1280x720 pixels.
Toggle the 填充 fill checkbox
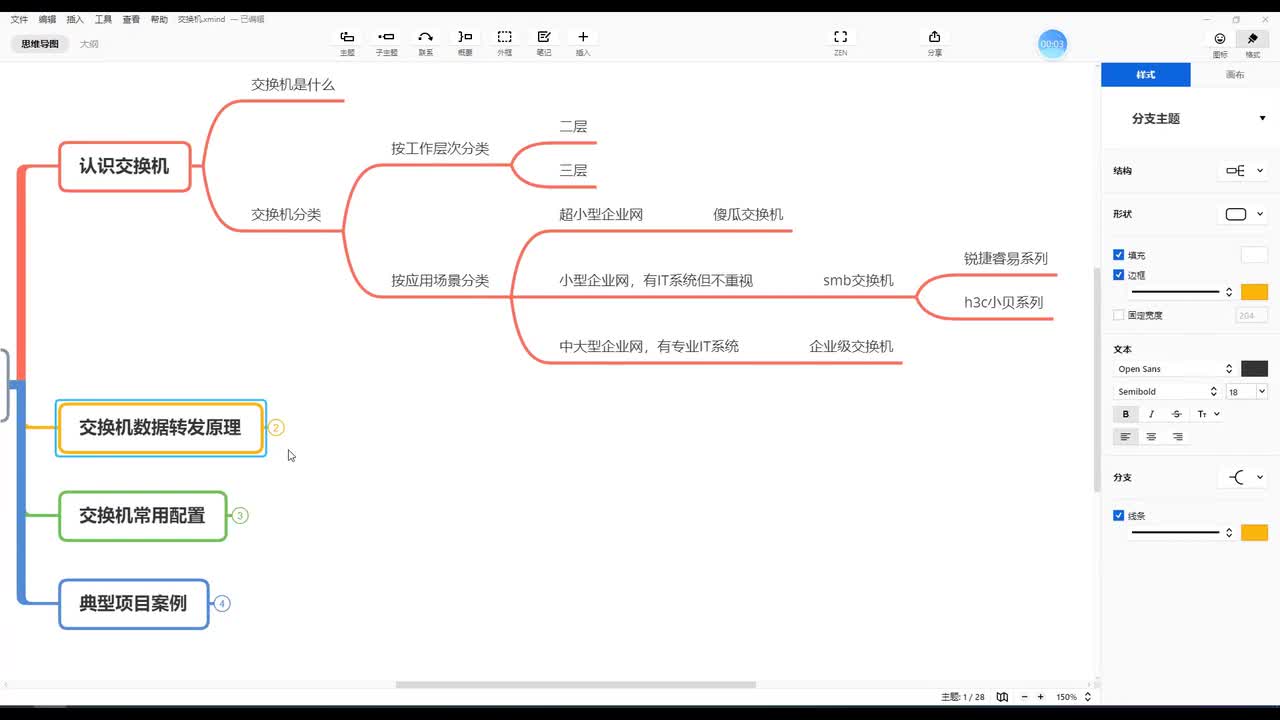(x=1119, y=255)
